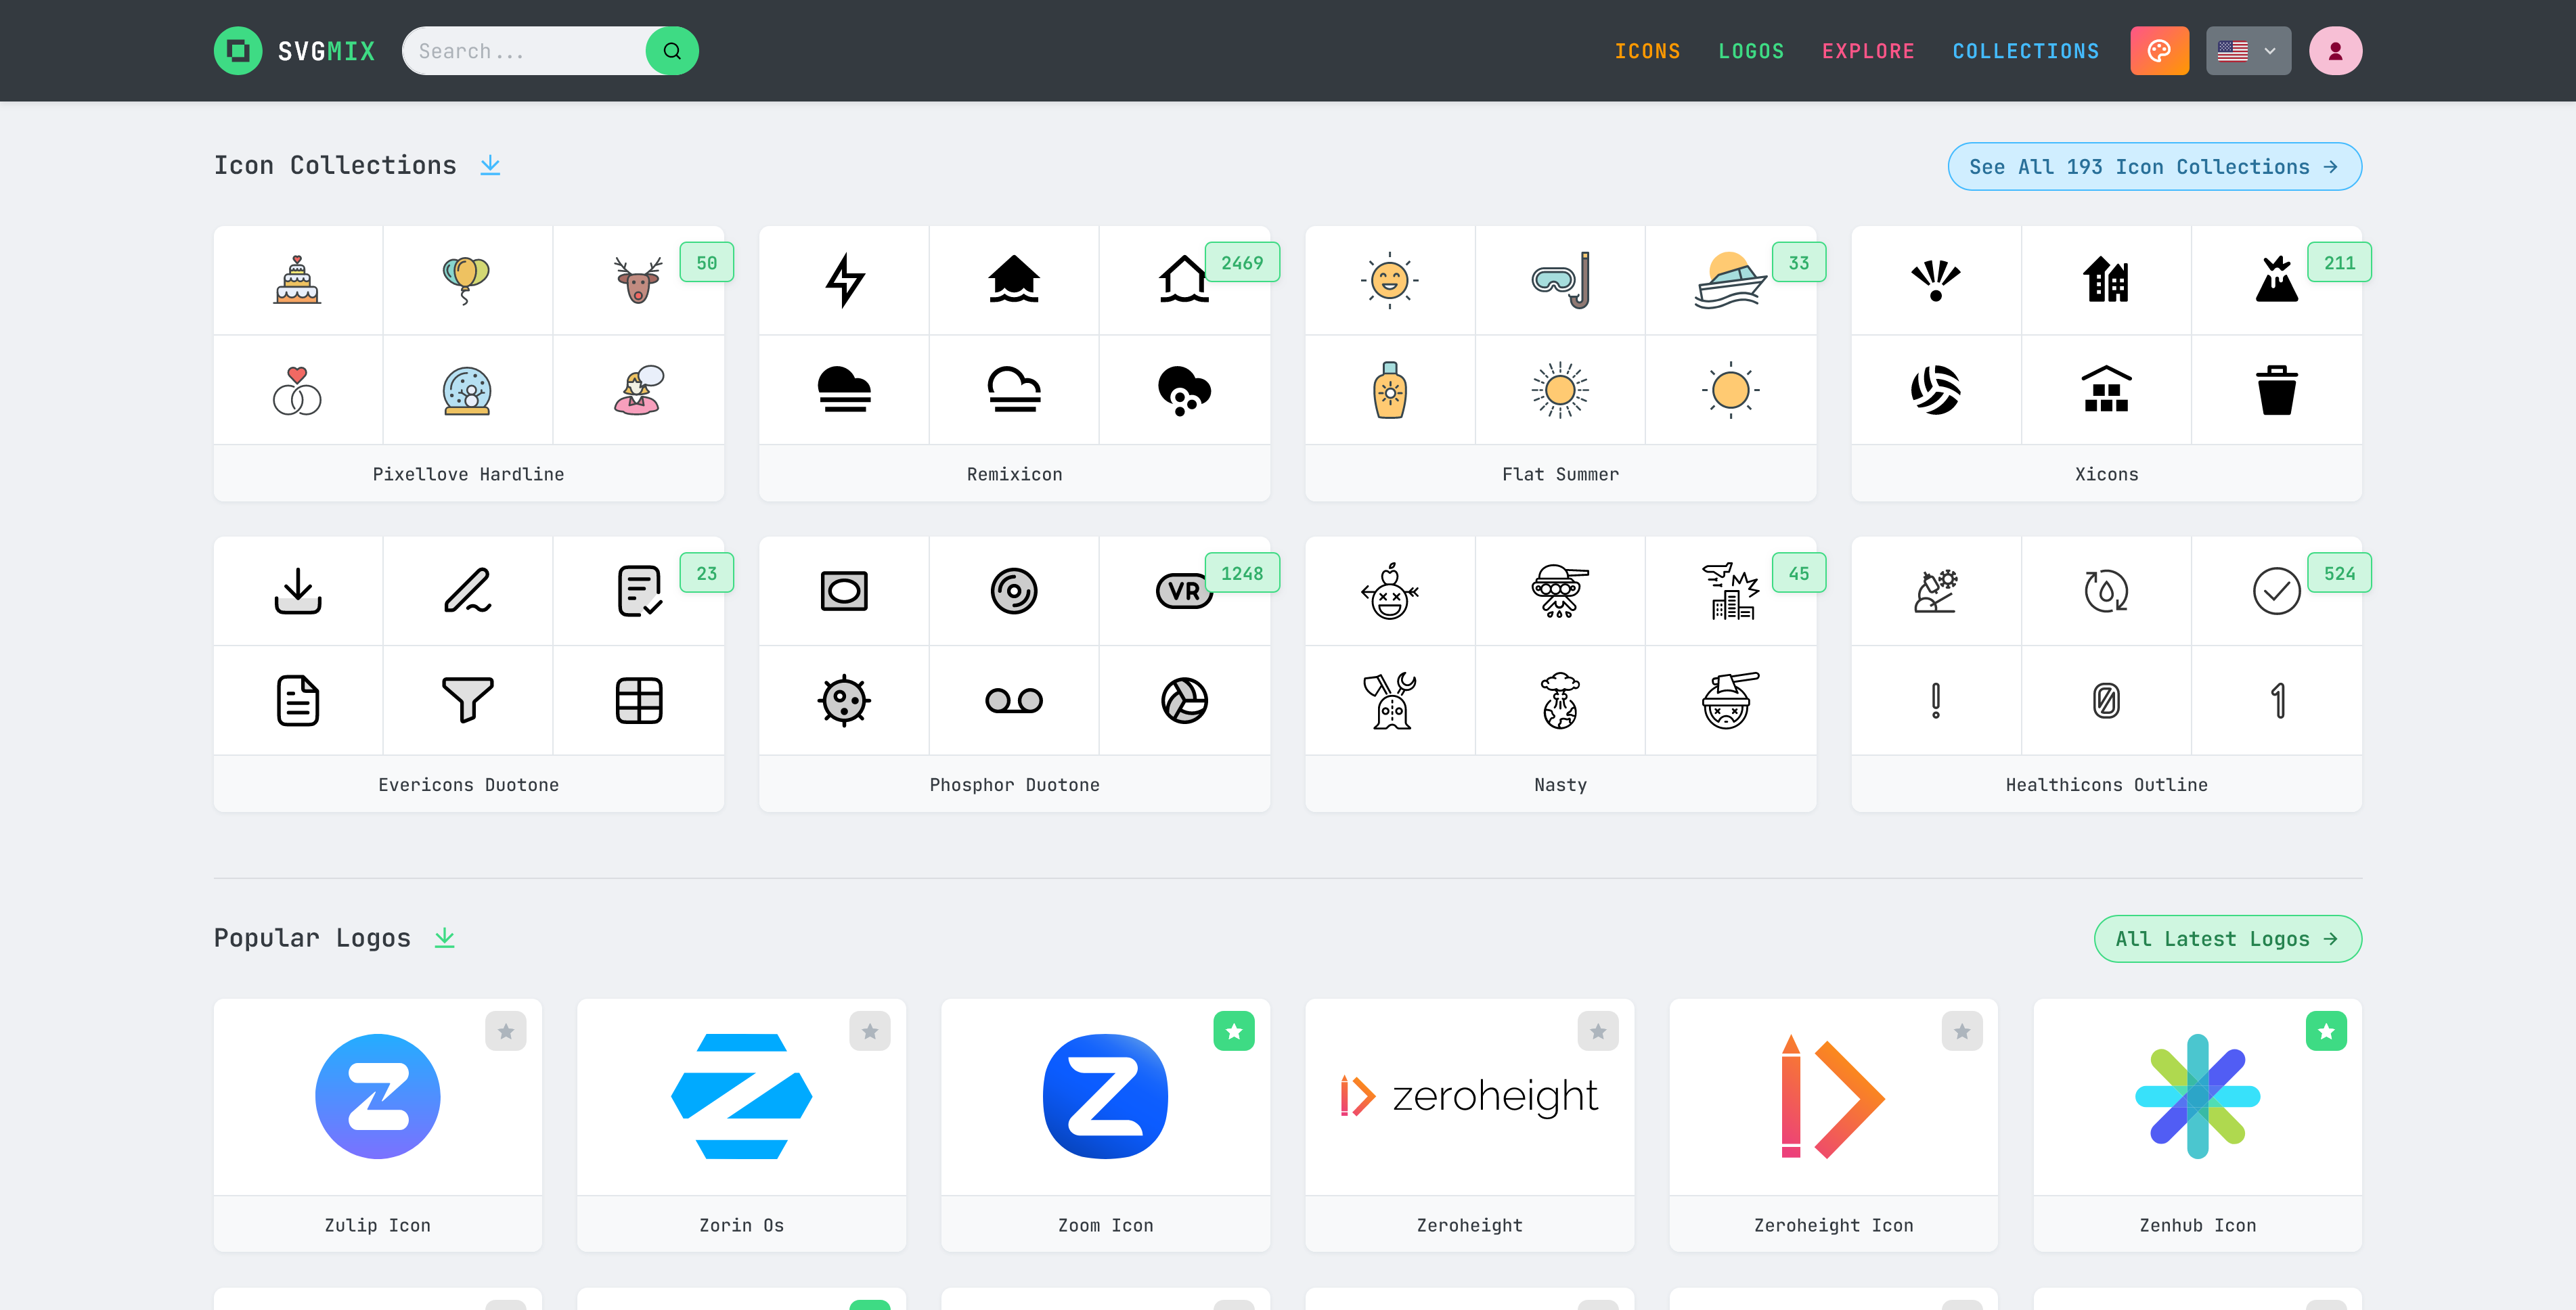Viewport: 2576px width, 1310px height.
Task: Select the speedboat at sunset icon
Action: coord(1731,280)
